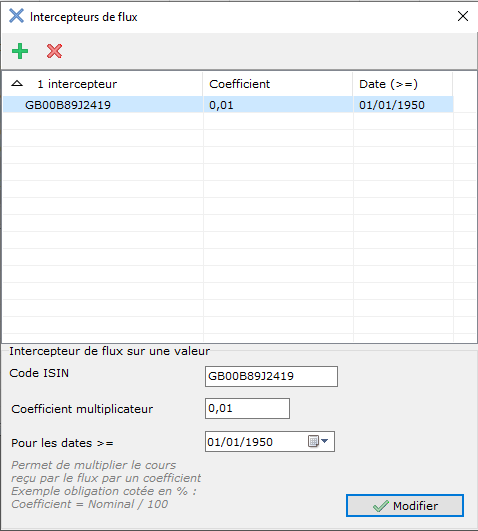This screenshot has width=478, height=531.
Task: Click the 01/01/1950 date cell in the table
Action: (x=403, y=105)
